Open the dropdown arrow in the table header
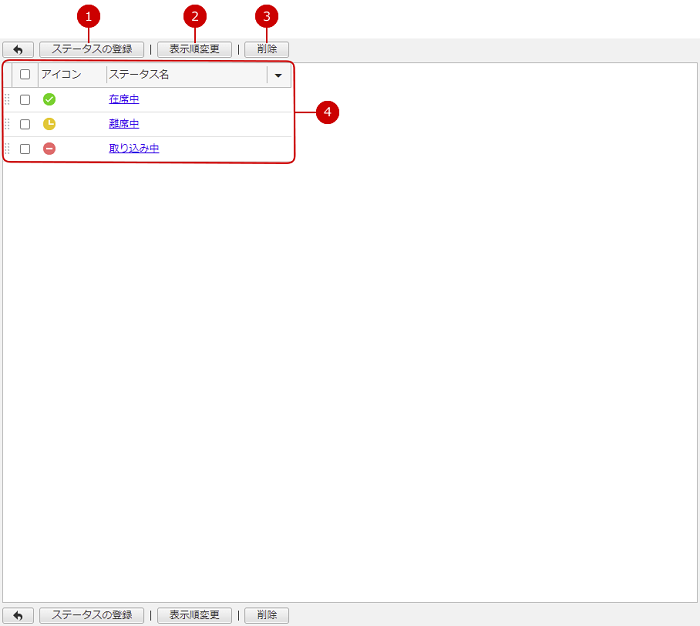Screen dimensions: 700x626 tap(276, 75)
